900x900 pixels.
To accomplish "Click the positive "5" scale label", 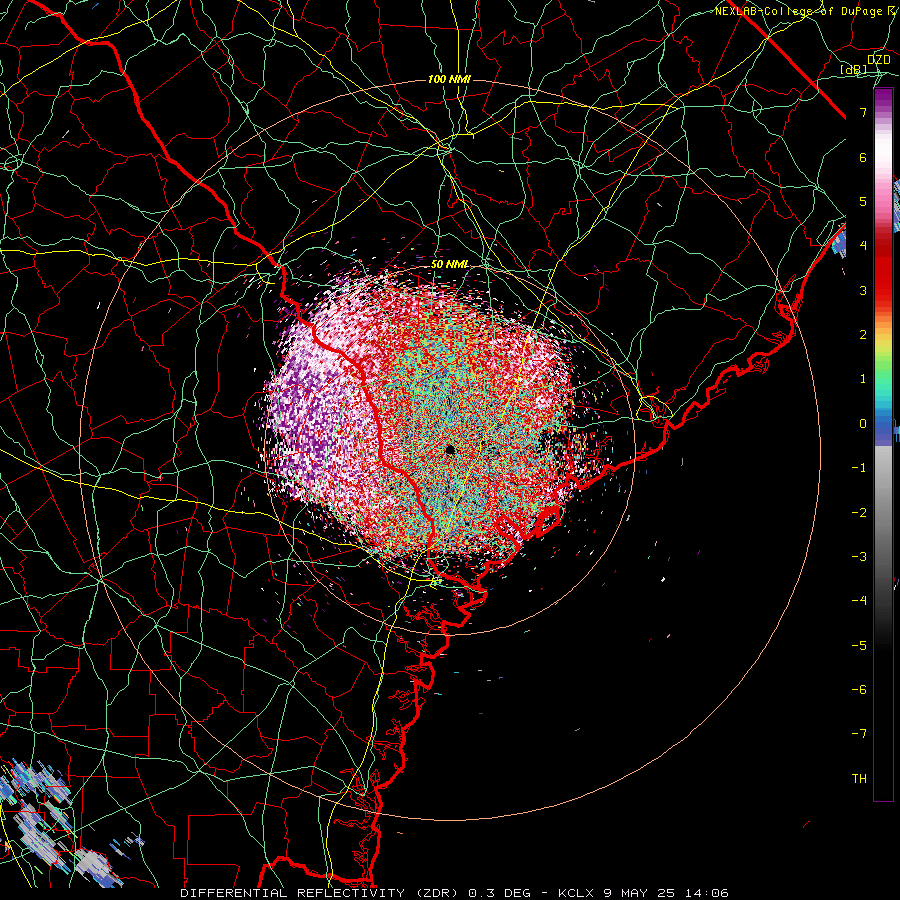I will click(x=863, y=201).
